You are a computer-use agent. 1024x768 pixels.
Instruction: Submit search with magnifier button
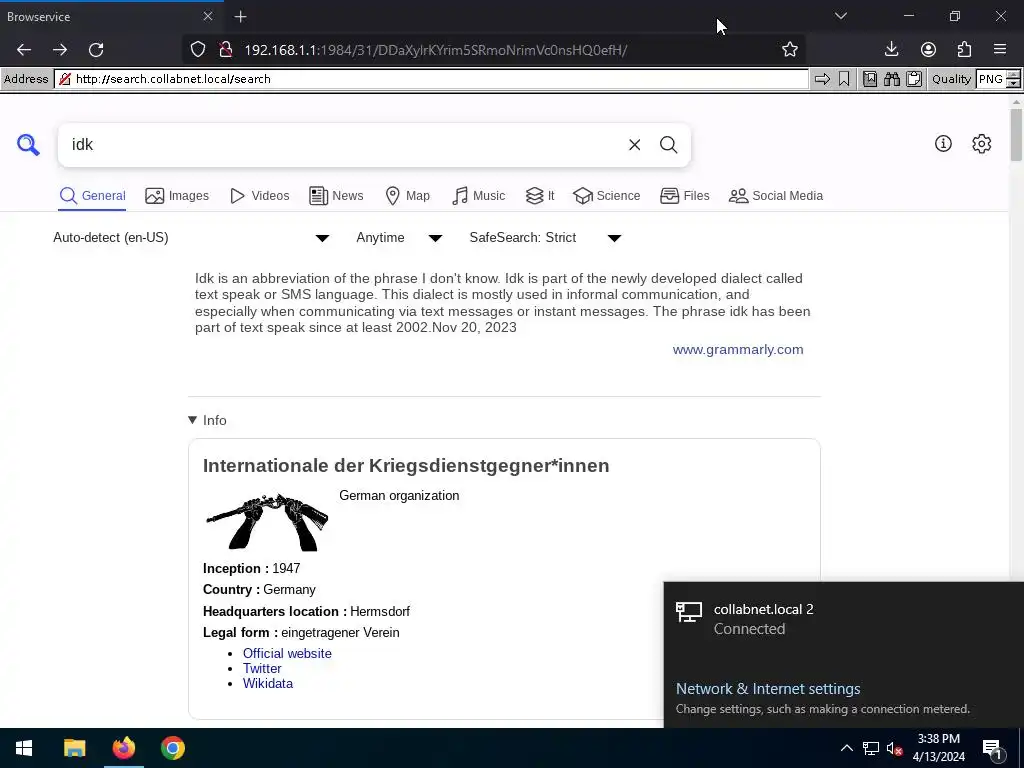click(668, 145)
